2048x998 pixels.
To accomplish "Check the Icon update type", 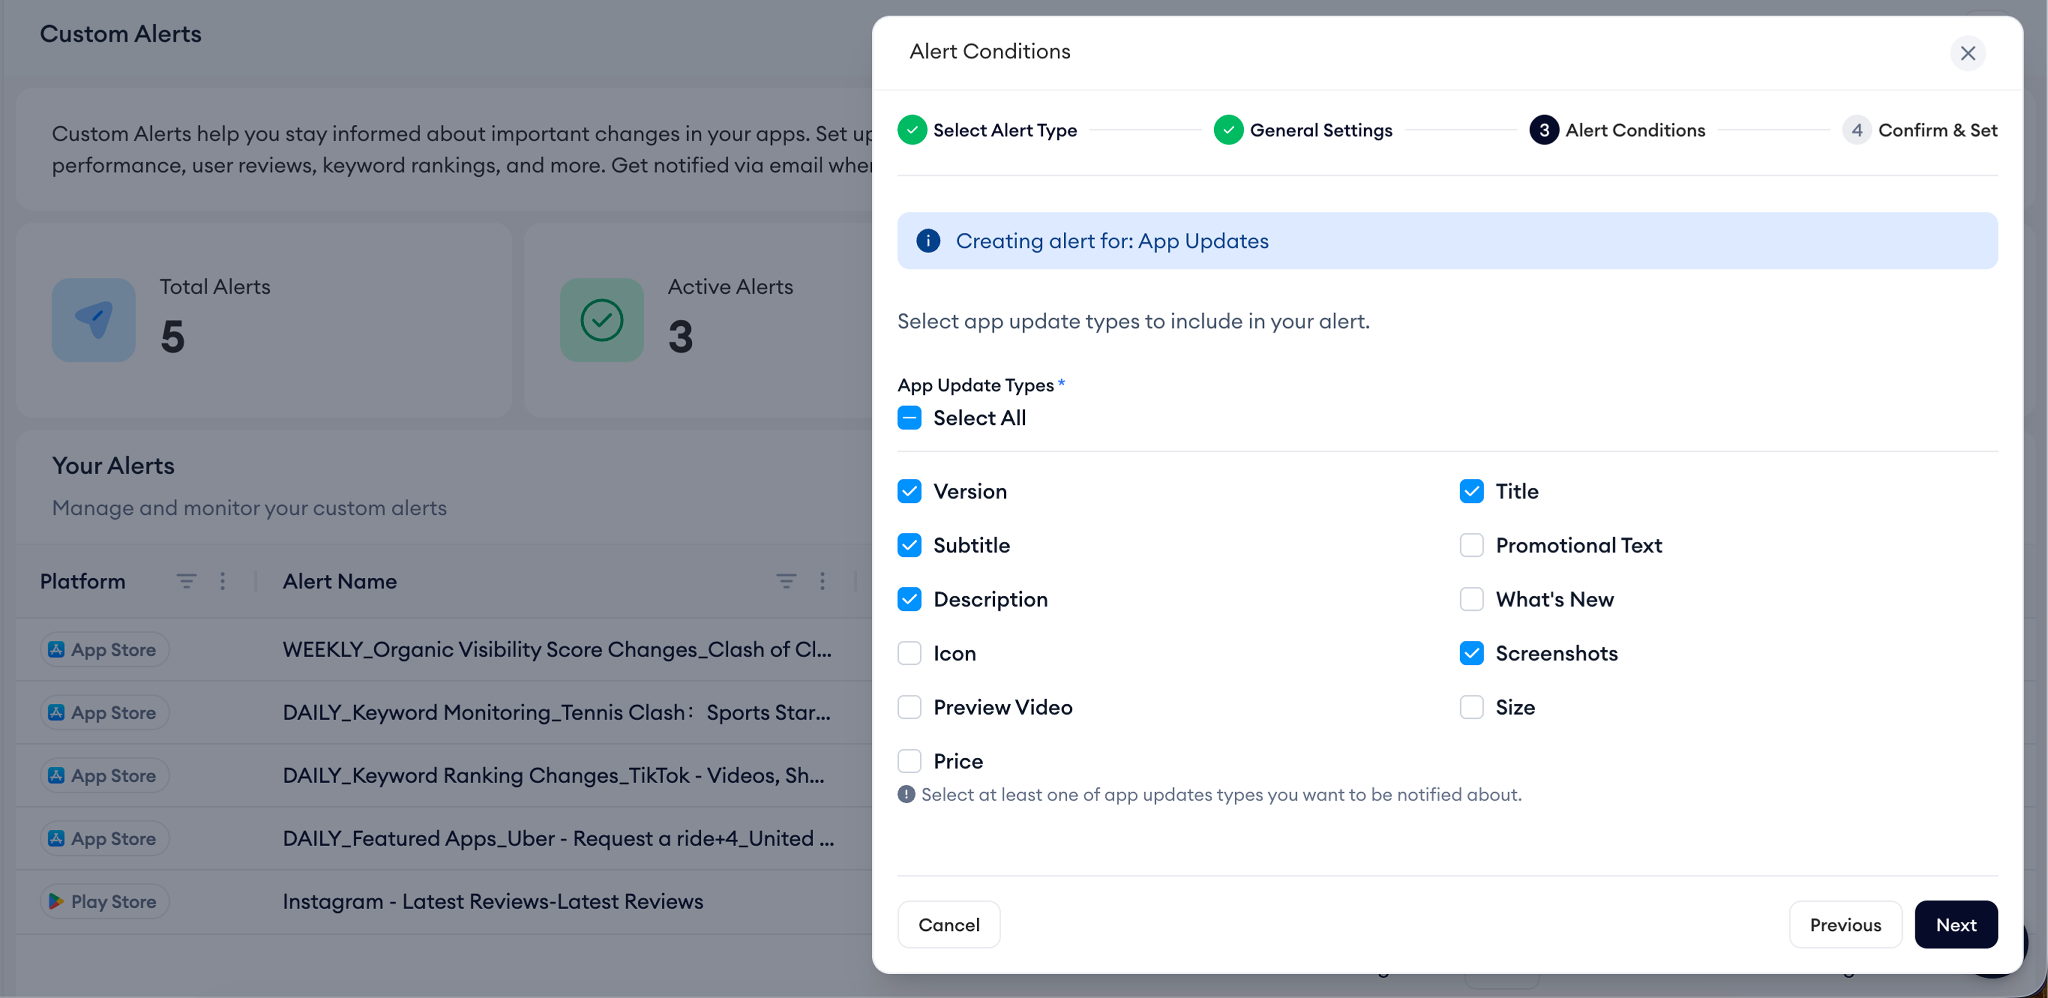I will click(x=909, y=653).
